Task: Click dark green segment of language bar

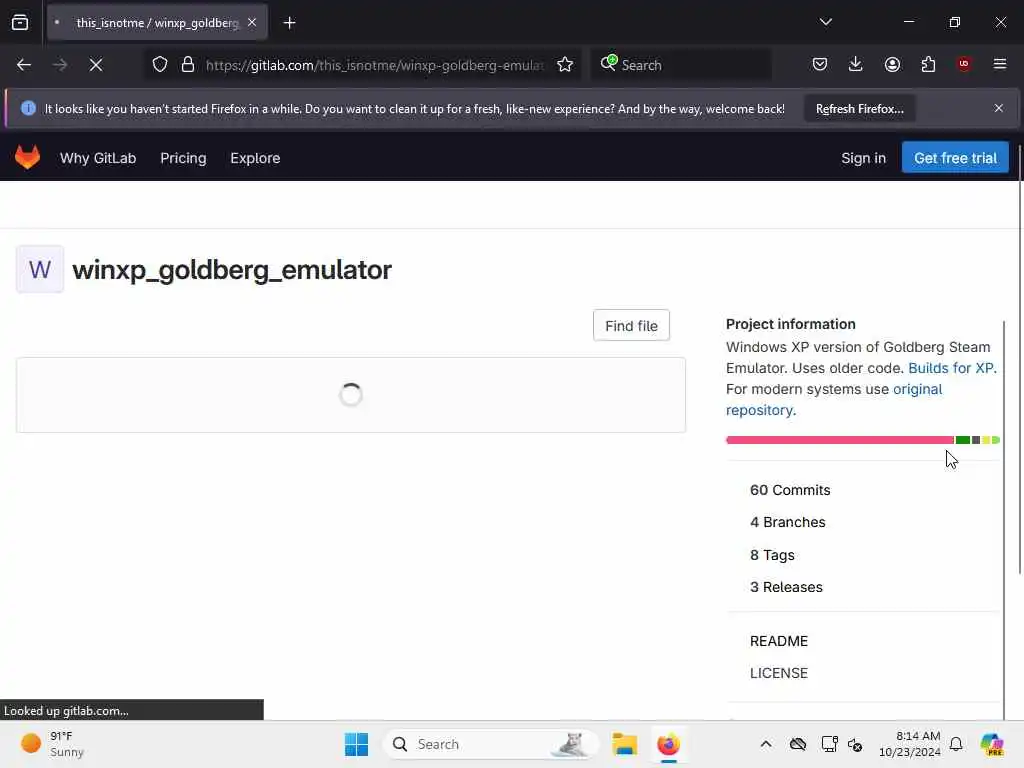Action: tap(963, 440)
